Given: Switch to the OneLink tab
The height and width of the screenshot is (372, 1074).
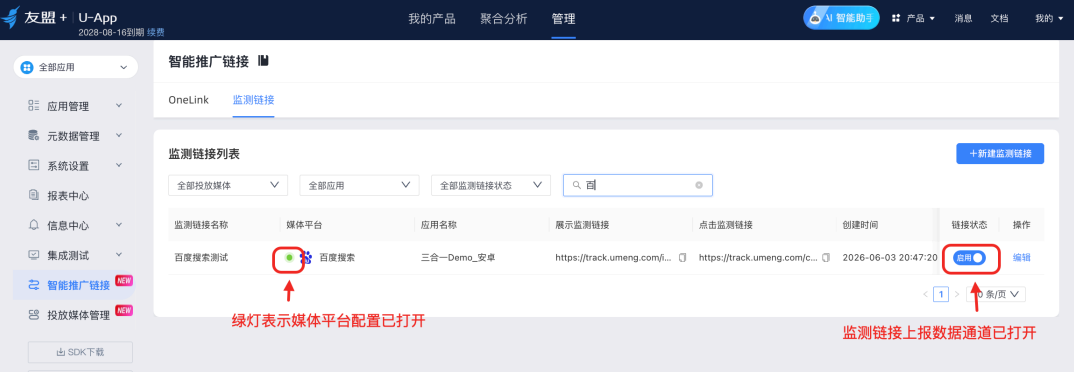Looking at the screenshot, I should pyautogui.click(x=188, y=99).
